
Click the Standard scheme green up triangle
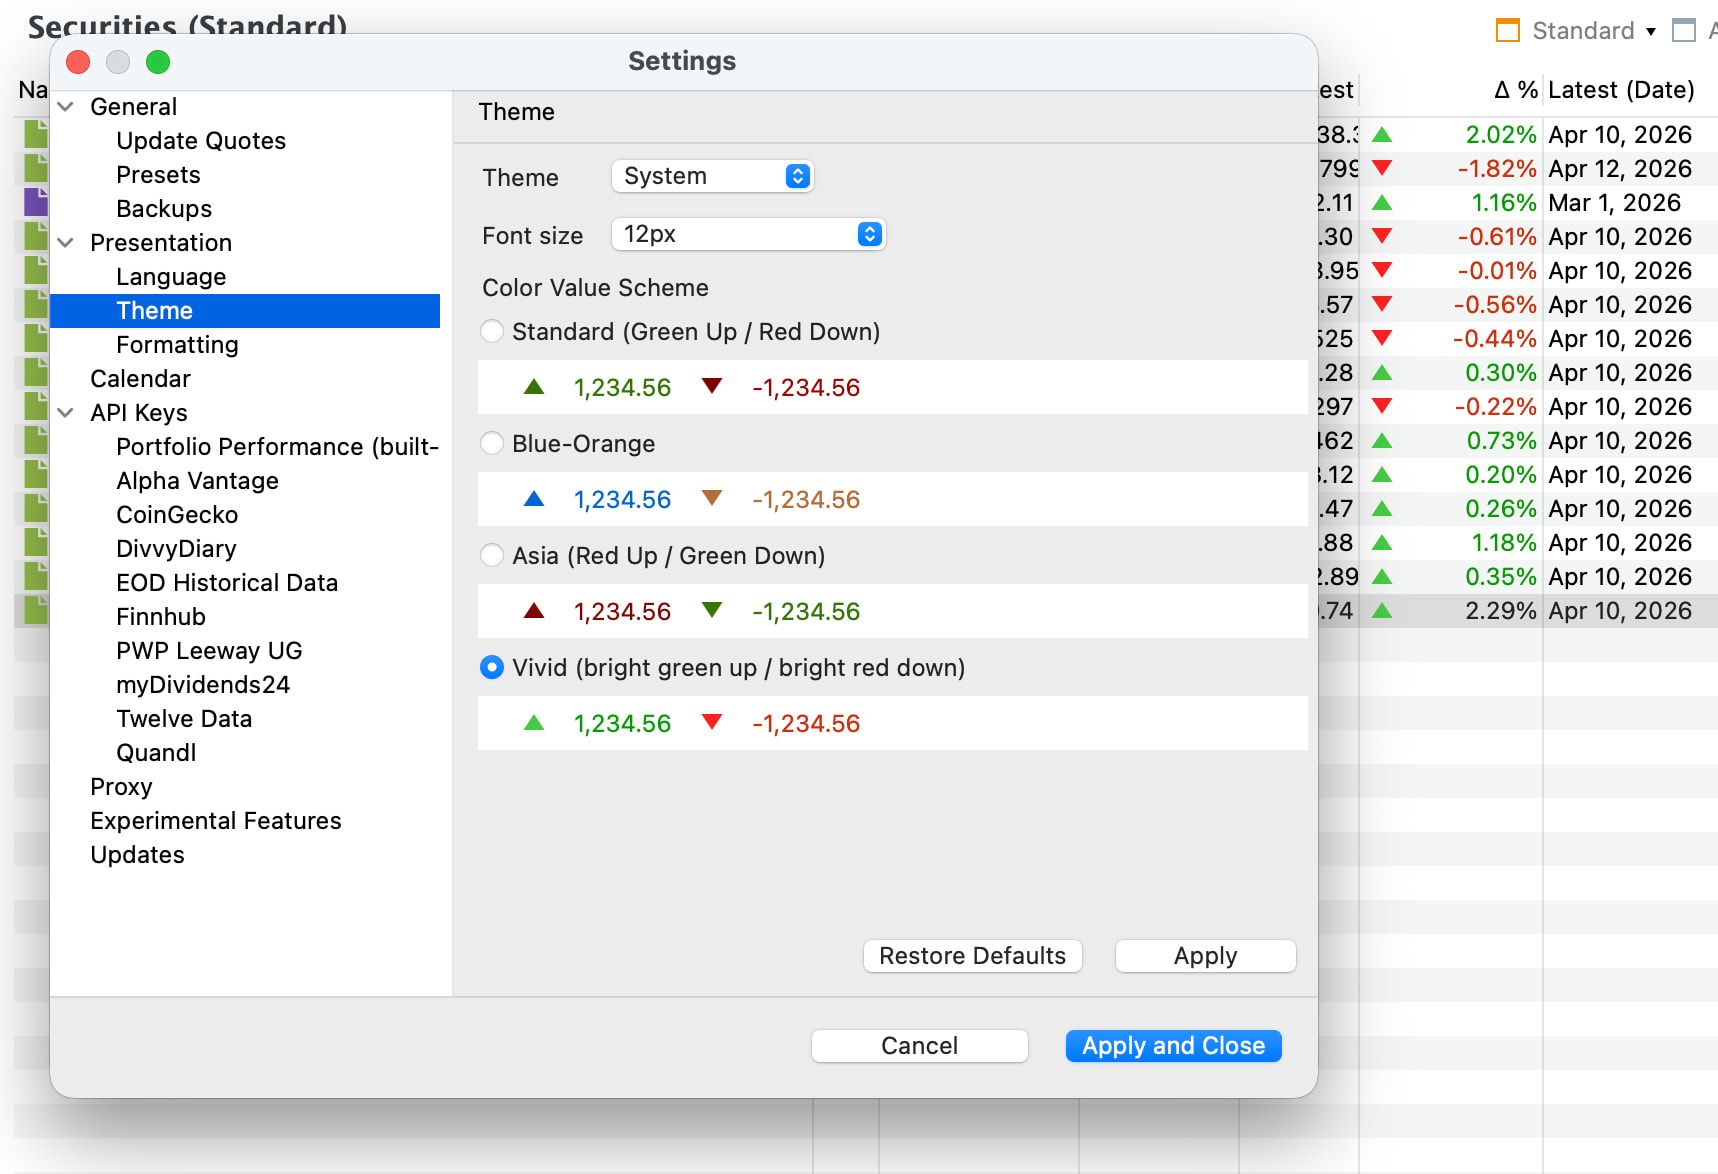coord(534,386)
